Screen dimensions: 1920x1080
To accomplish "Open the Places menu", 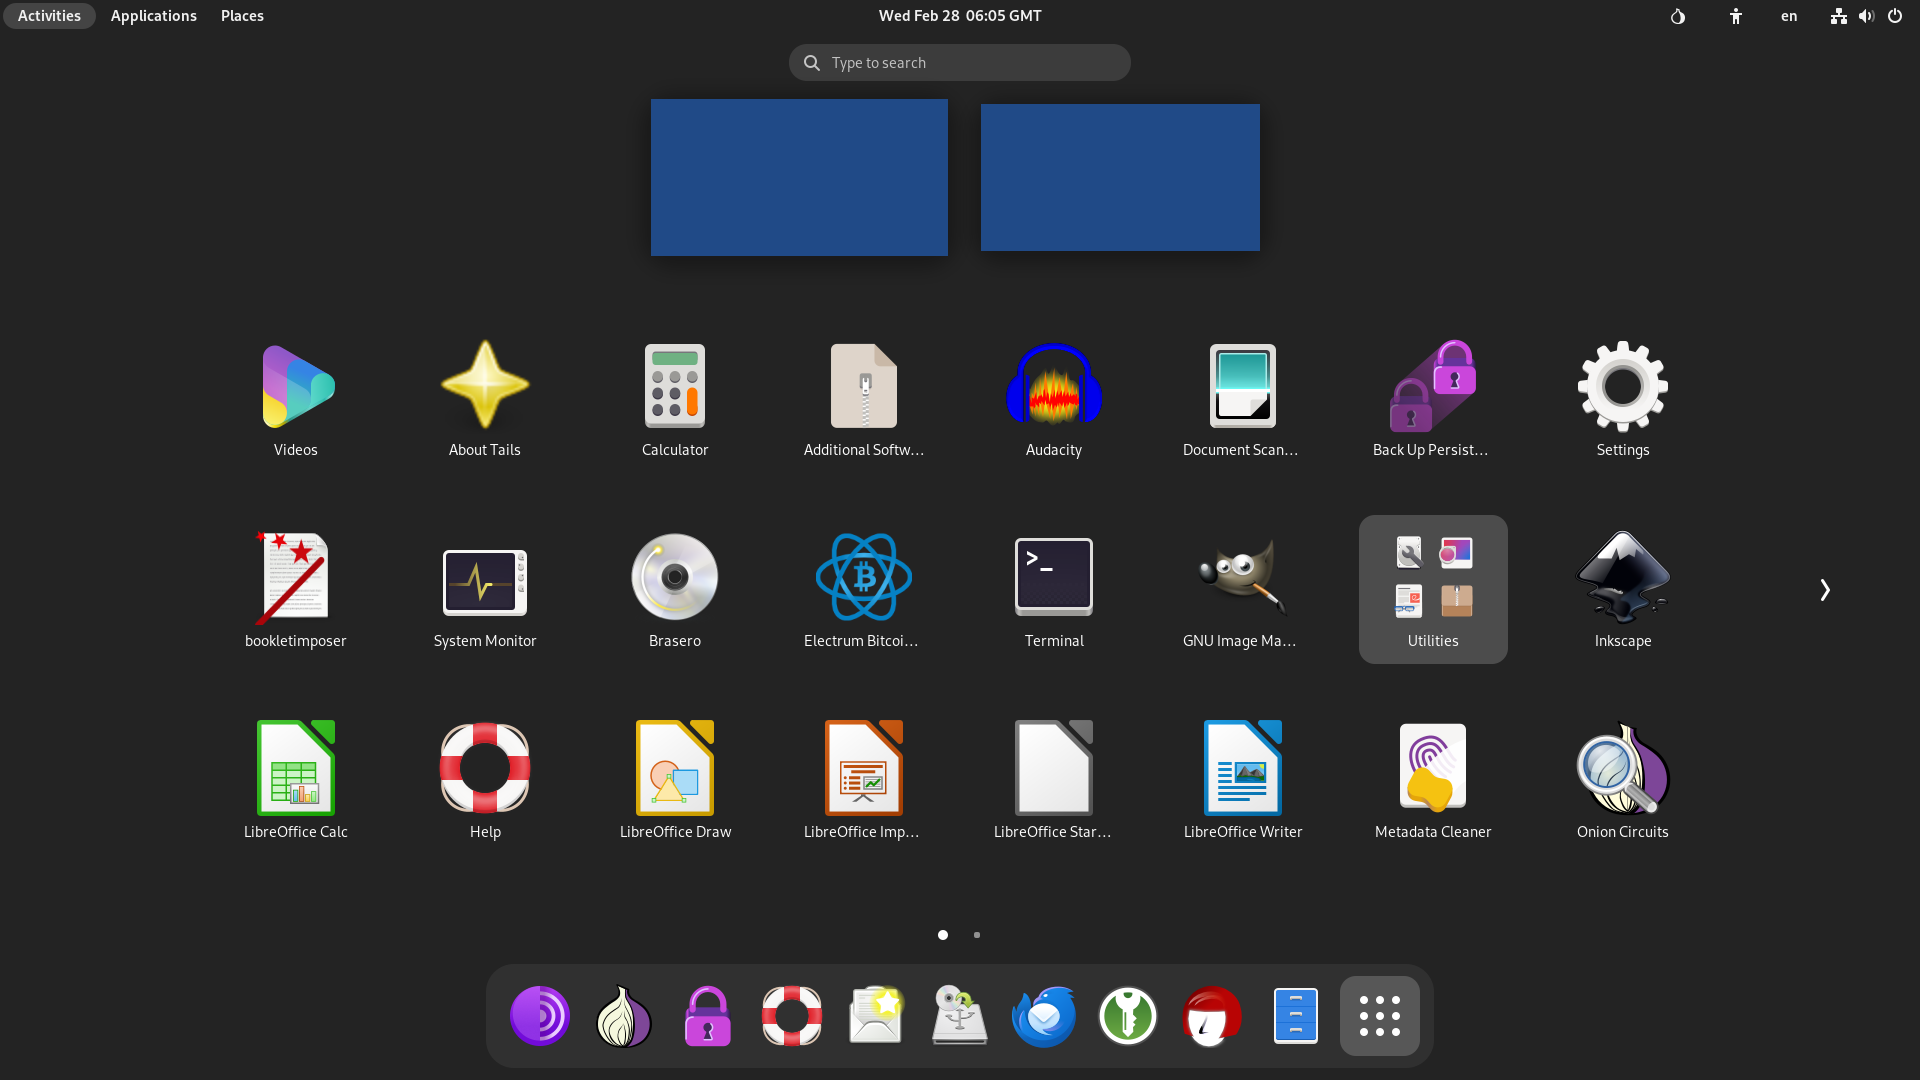I will tap(241, 16).
